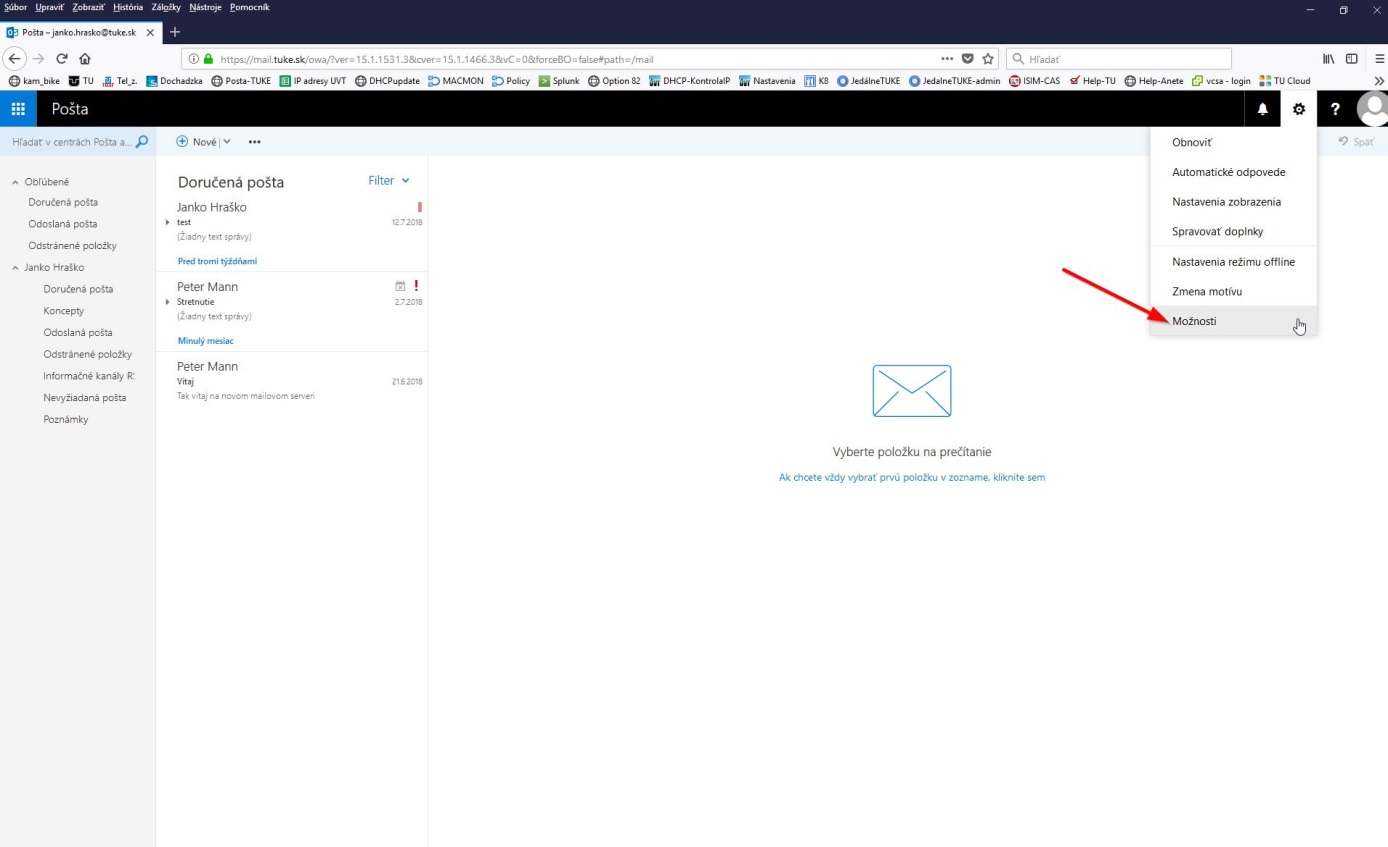Image resolution: width=1388 pixels, height=847 pixels.
Task: Open the Dochadzka bookmark
Action: click(x=173, y=81)
